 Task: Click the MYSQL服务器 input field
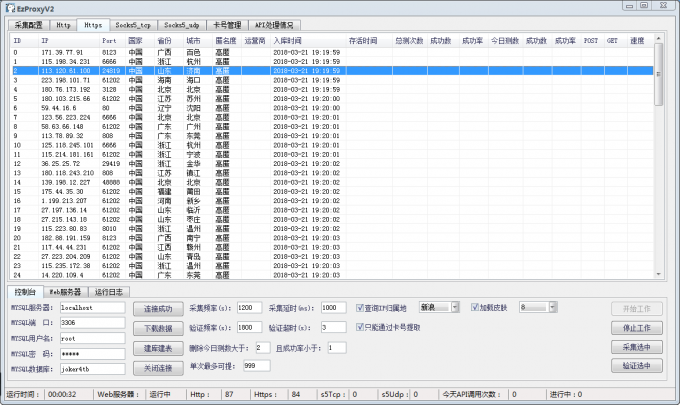pos(91,308)
